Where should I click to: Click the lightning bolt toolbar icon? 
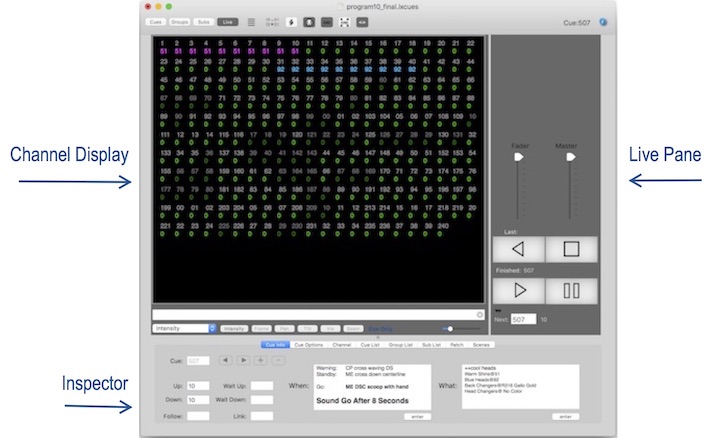click(291, 22)
